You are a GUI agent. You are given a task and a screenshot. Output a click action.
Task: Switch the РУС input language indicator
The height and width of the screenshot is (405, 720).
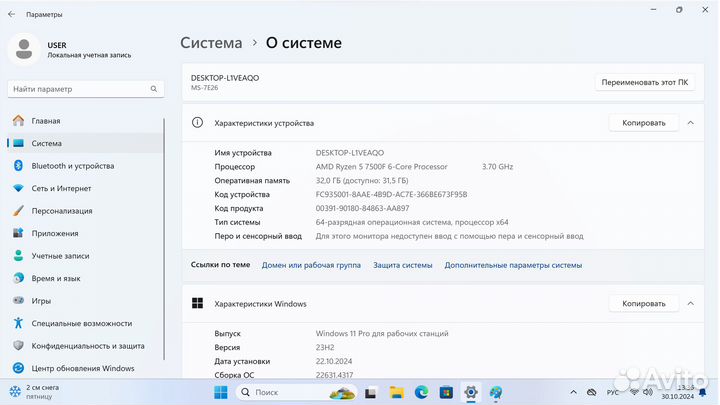tap(613, 393)
